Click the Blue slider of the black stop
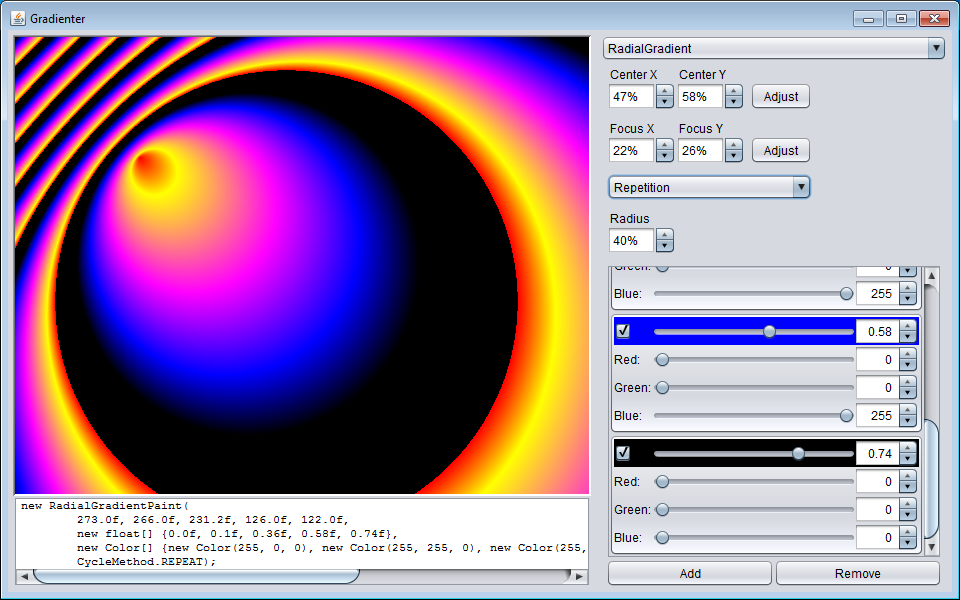Viewport: 960px width, 600px height. point(754,538)
